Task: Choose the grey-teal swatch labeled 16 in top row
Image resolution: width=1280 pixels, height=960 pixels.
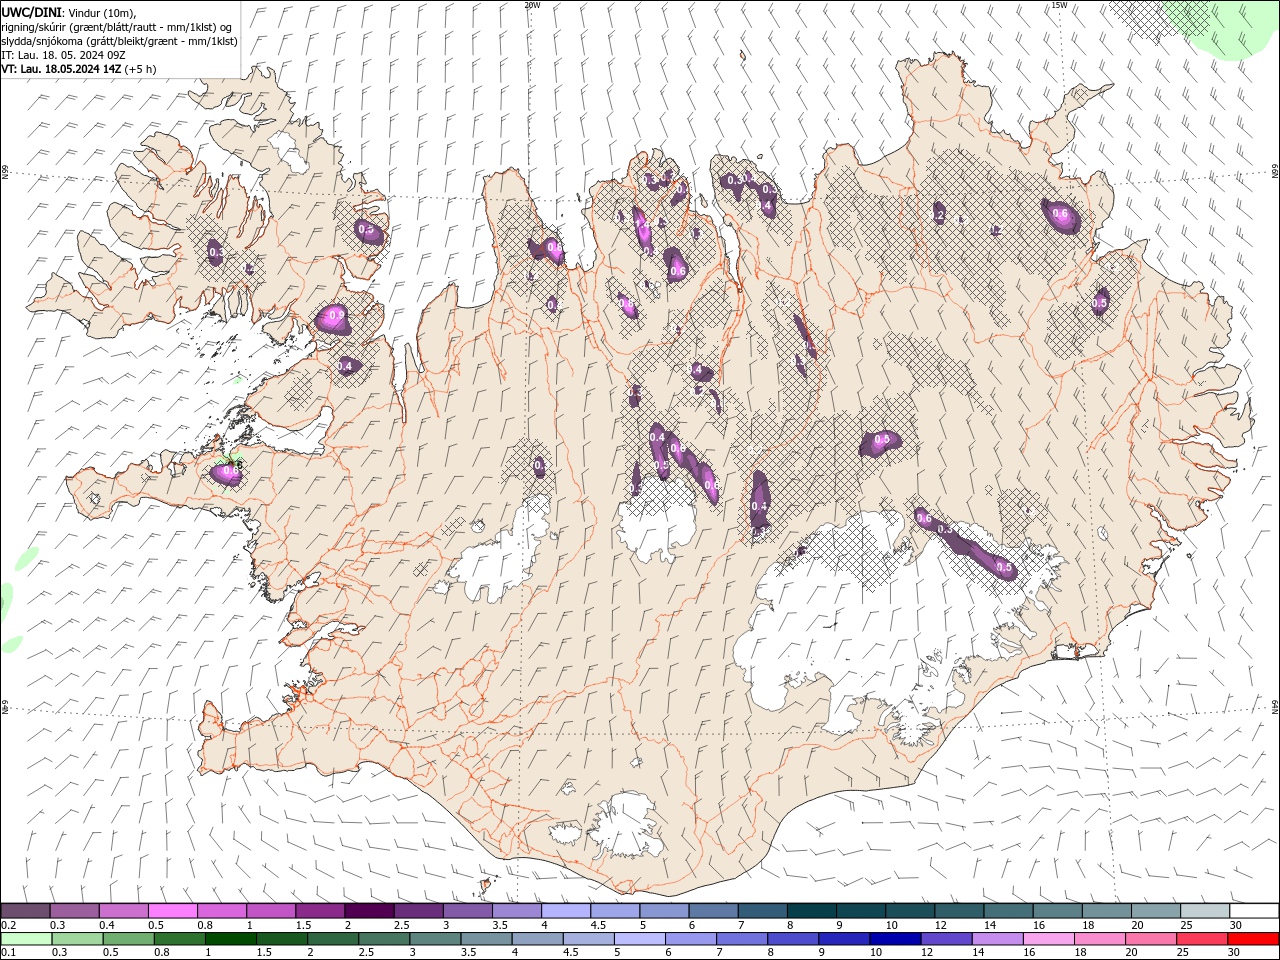Action: click(1058, 911)
